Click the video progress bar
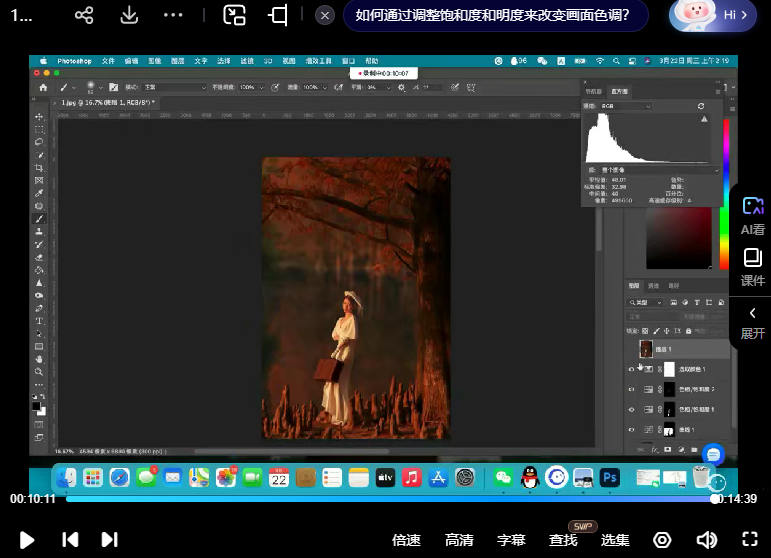The image size is (771, 558). (390, 498)
